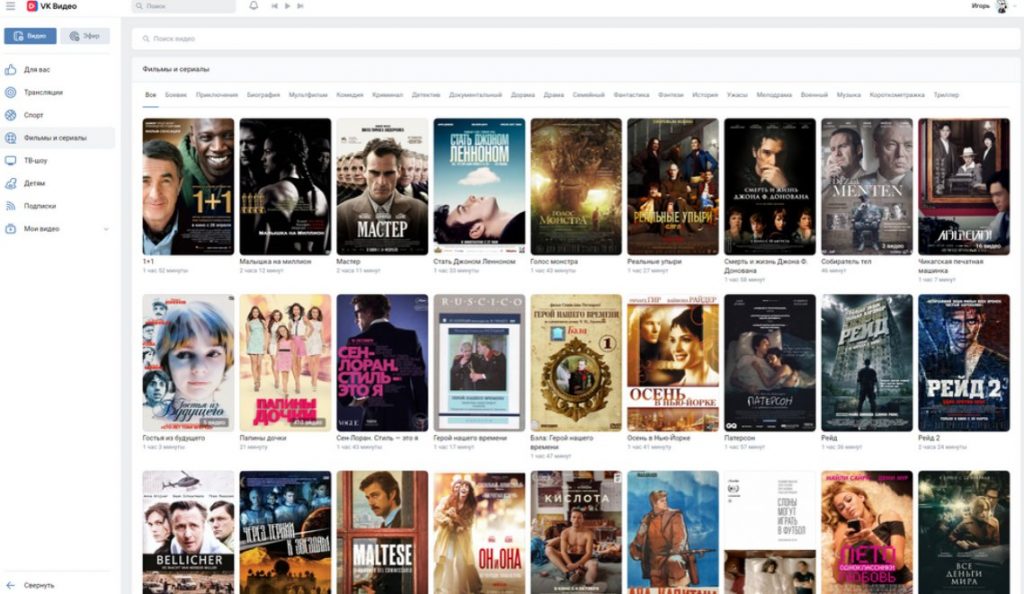Viewport: 1024px width, 594px height.
Task: Switch to the Видео section button
Action: [30, 36]
